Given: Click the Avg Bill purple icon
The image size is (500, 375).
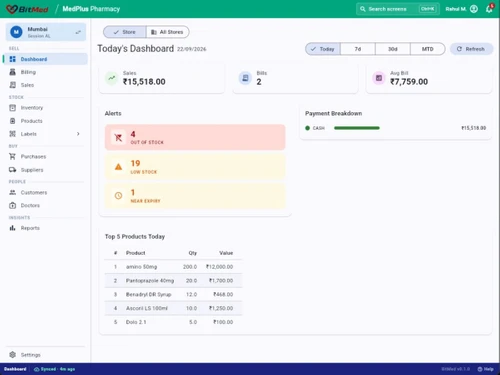Looking at the screenshot, I should 379,78.
